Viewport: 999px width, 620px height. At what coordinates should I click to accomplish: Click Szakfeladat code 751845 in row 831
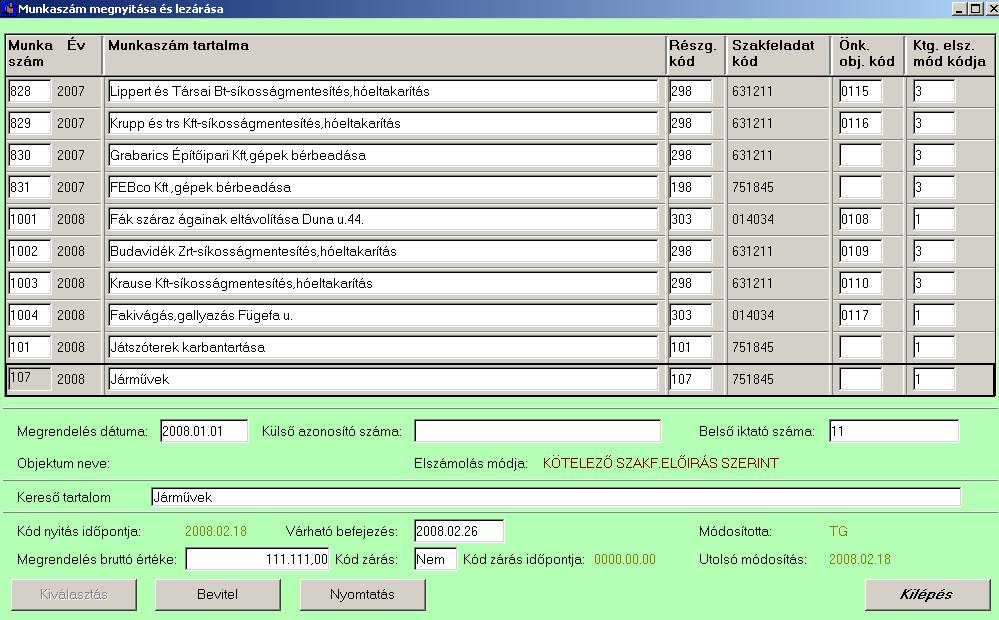(752, 187)
